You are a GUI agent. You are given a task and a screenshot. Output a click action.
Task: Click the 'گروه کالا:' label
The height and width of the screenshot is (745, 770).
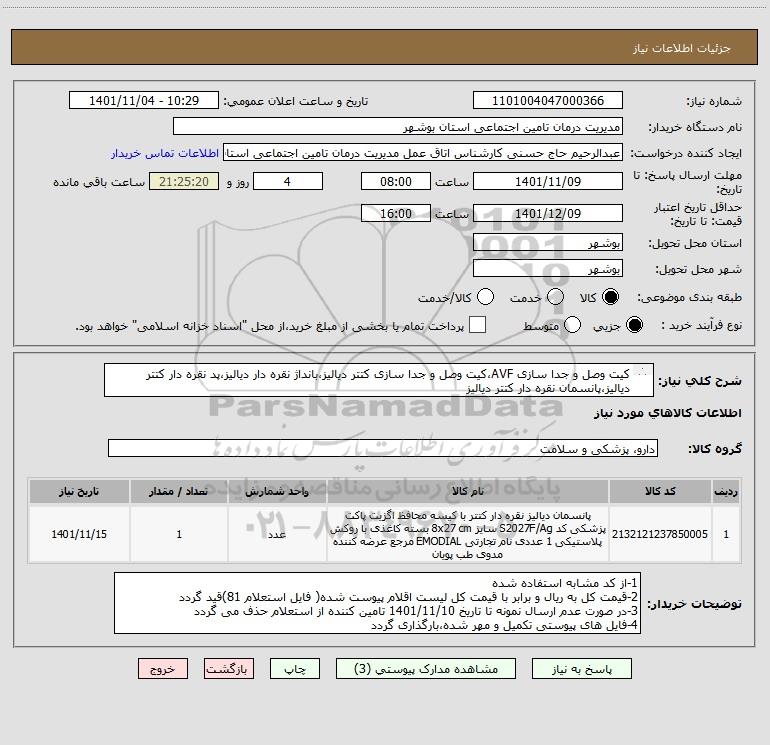point(715,449)
